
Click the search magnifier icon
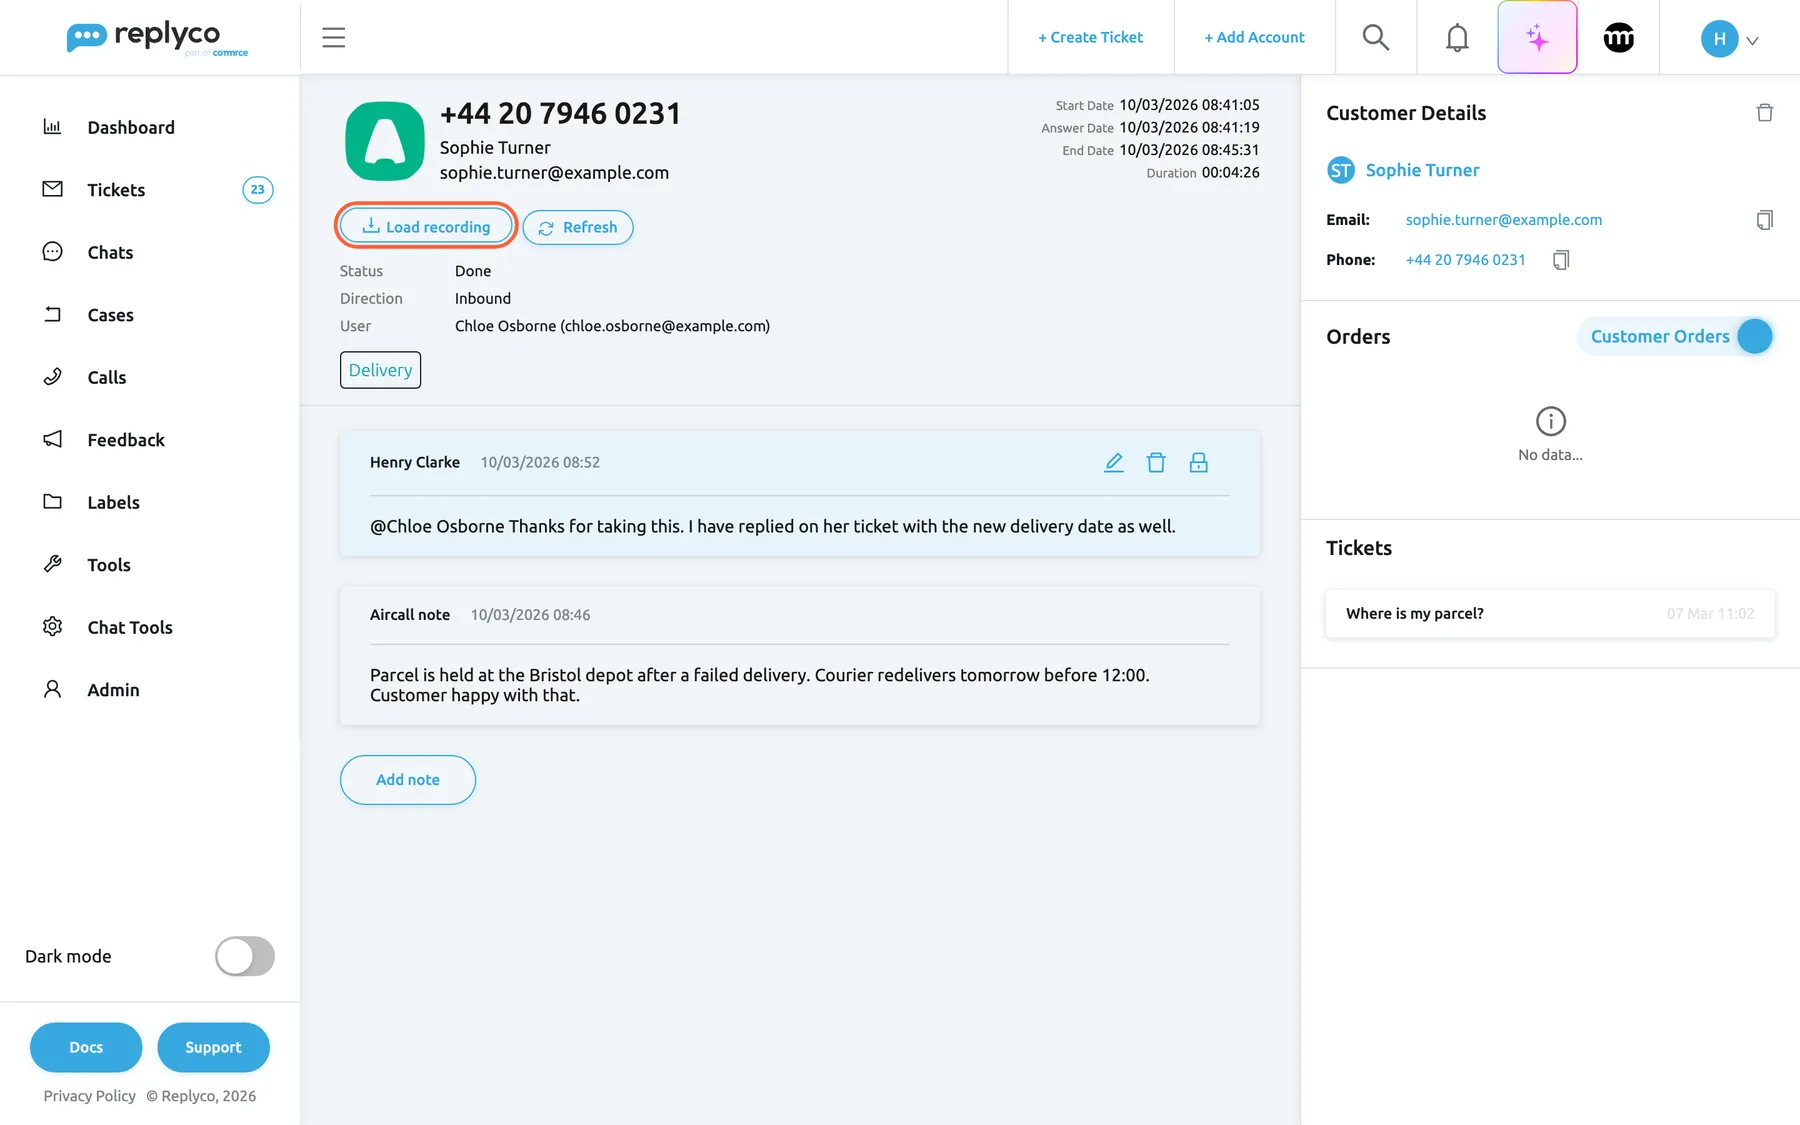point(1376,38)
